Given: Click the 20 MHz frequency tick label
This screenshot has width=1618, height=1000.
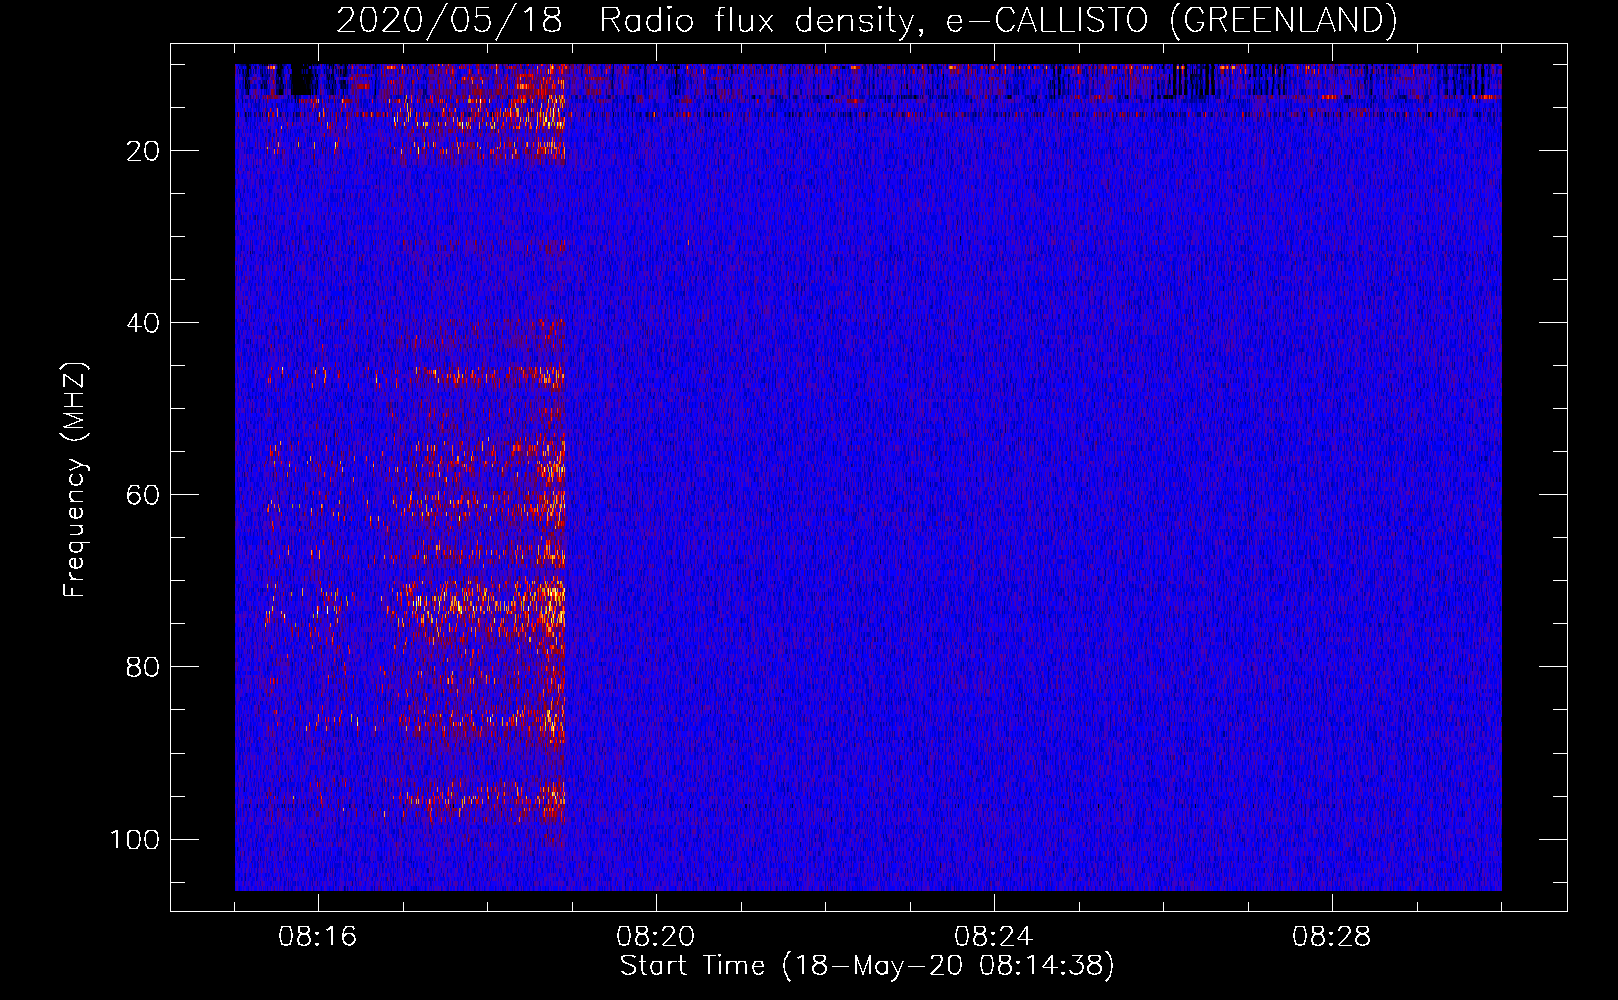Looking at the screenshot, I should point(143,151).
